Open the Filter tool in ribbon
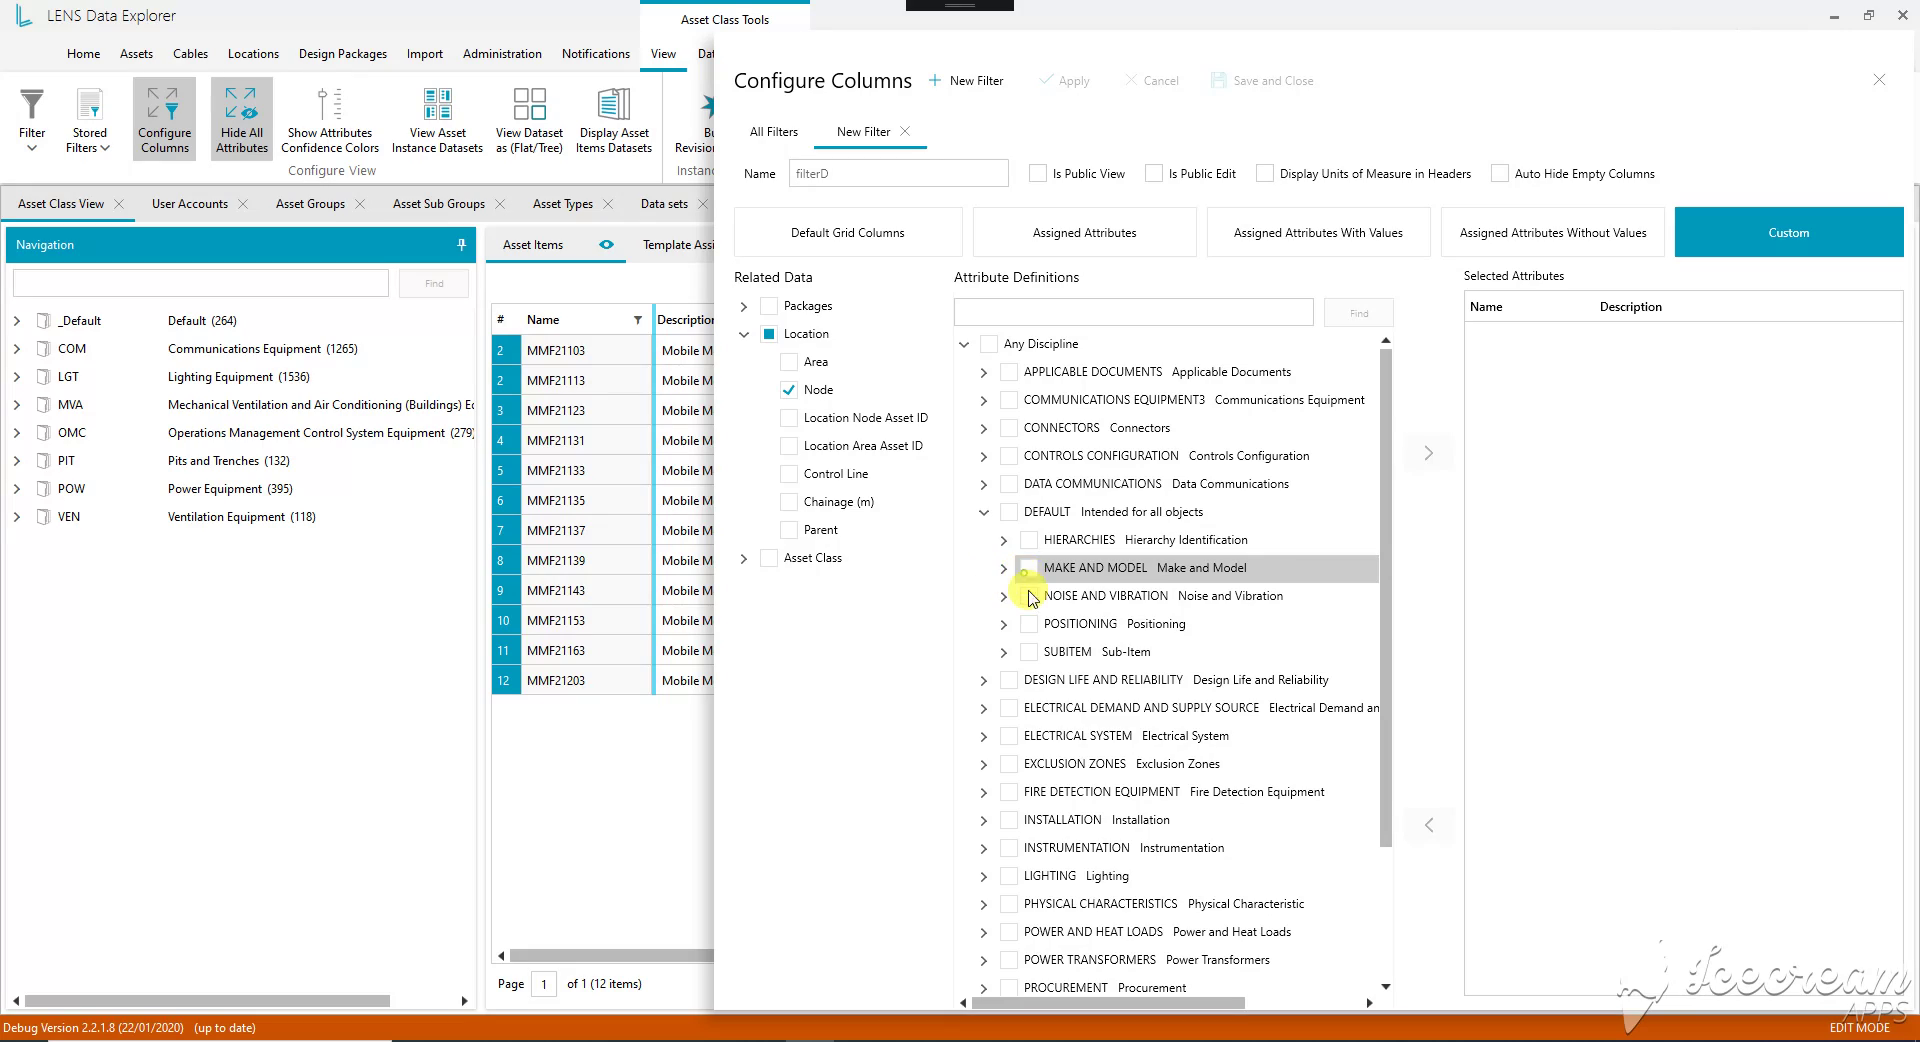Screen dimensions: 1920x1042 32,118
